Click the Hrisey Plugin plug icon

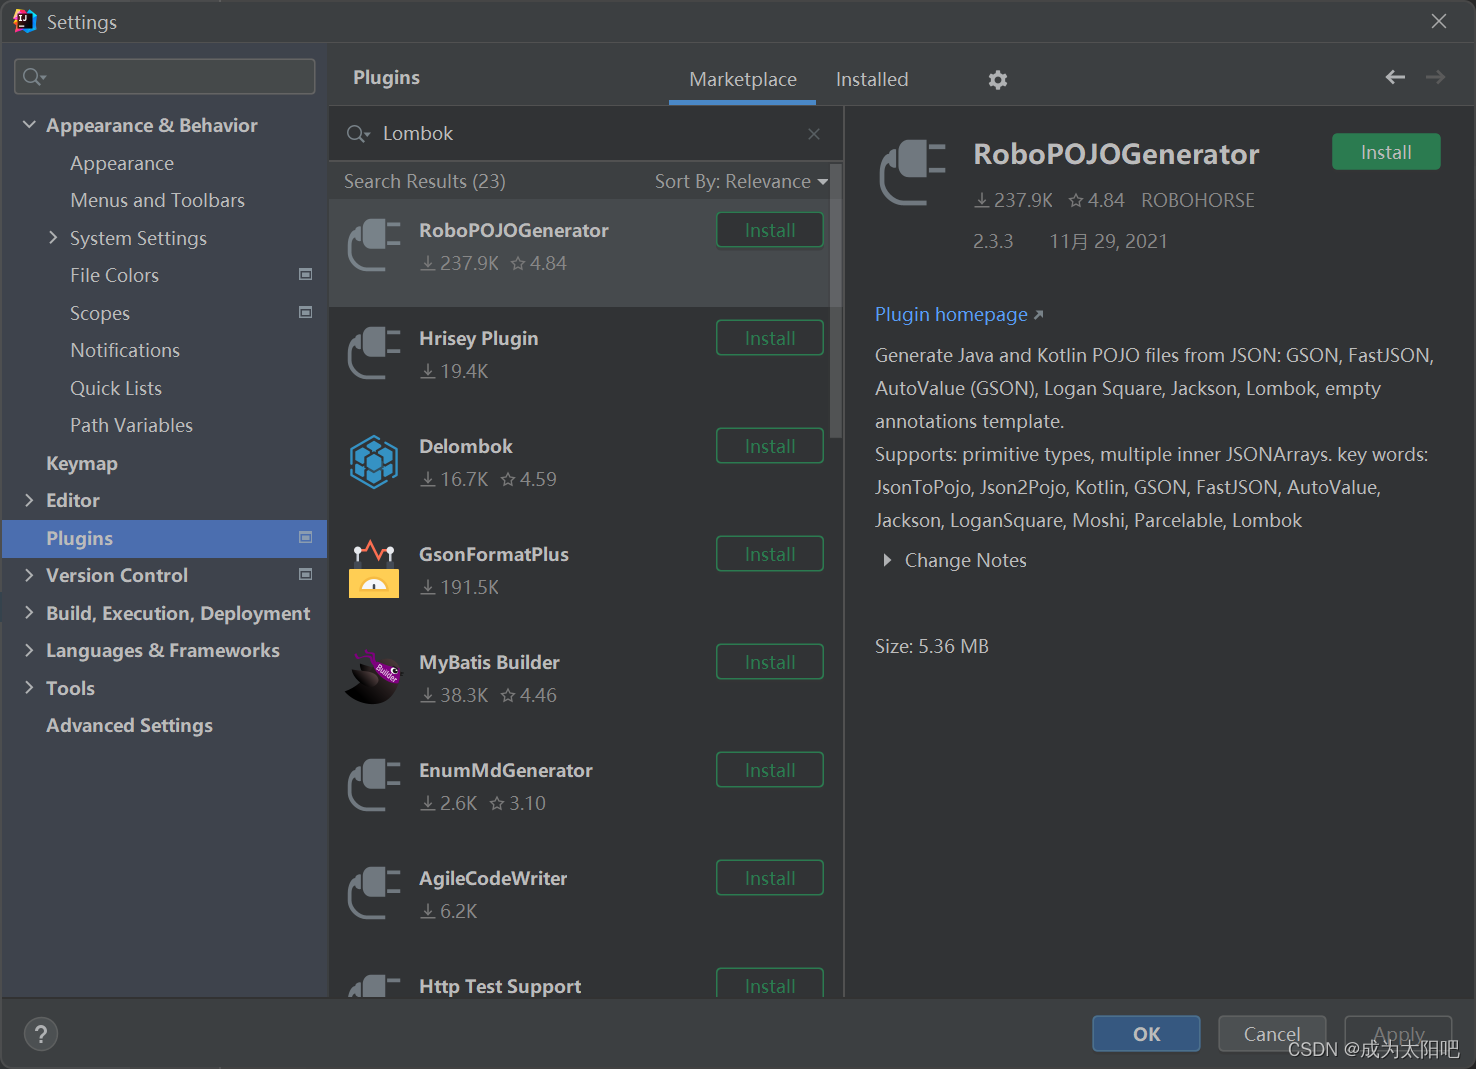click(x=374, y=354)
